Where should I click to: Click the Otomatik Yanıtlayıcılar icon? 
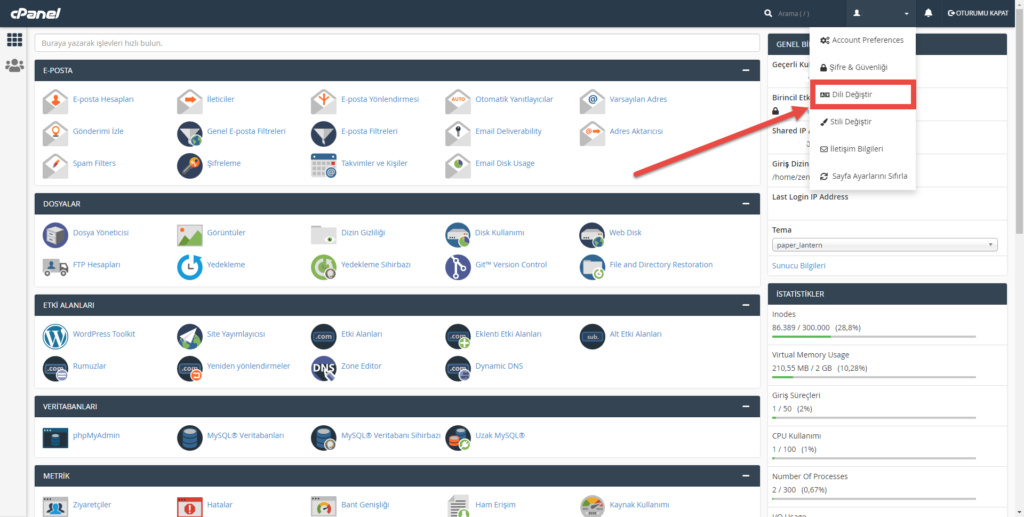tap(458, 101)
